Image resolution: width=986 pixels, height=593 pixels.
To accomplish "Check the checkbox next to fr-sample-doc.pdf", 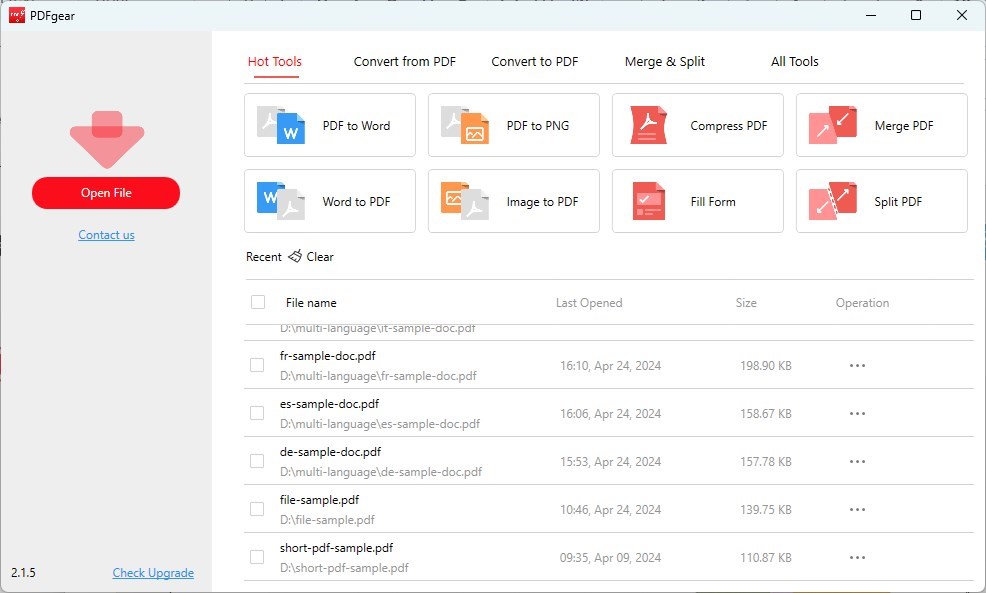I will pyautogui.click(x=257, y=365).
